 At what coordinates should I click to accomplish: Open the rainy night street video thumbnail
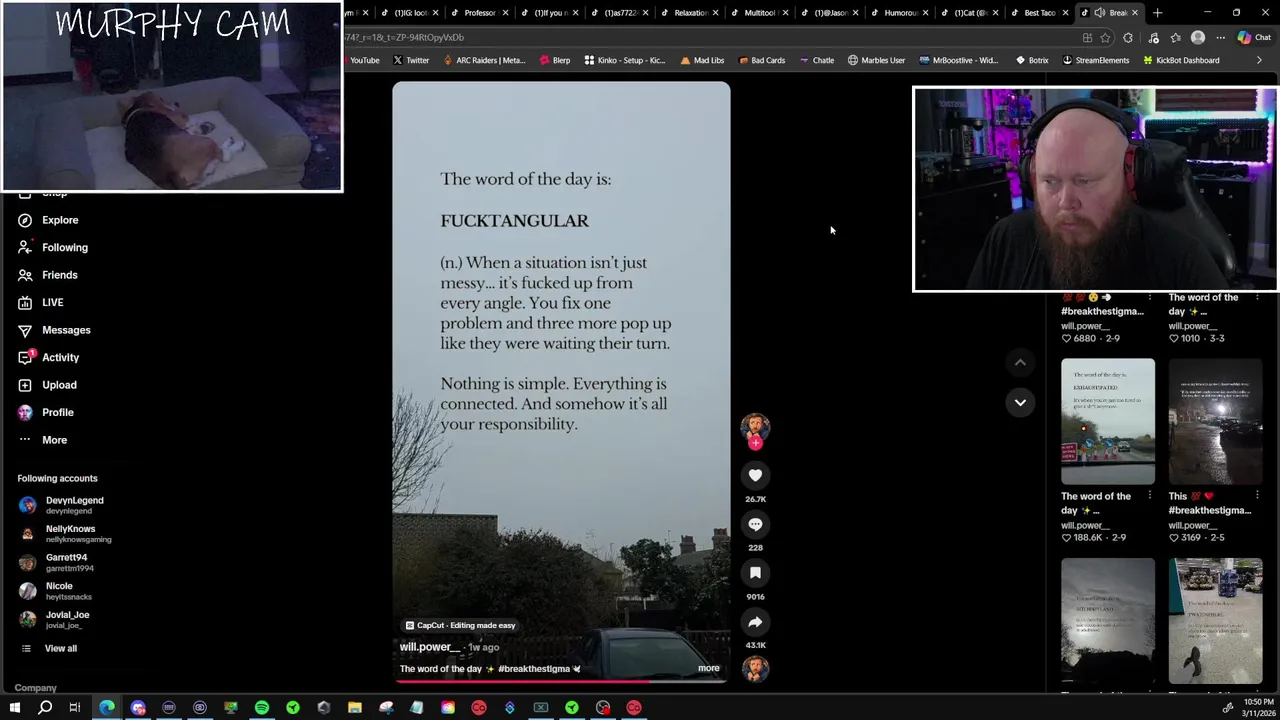point(1216,421)
